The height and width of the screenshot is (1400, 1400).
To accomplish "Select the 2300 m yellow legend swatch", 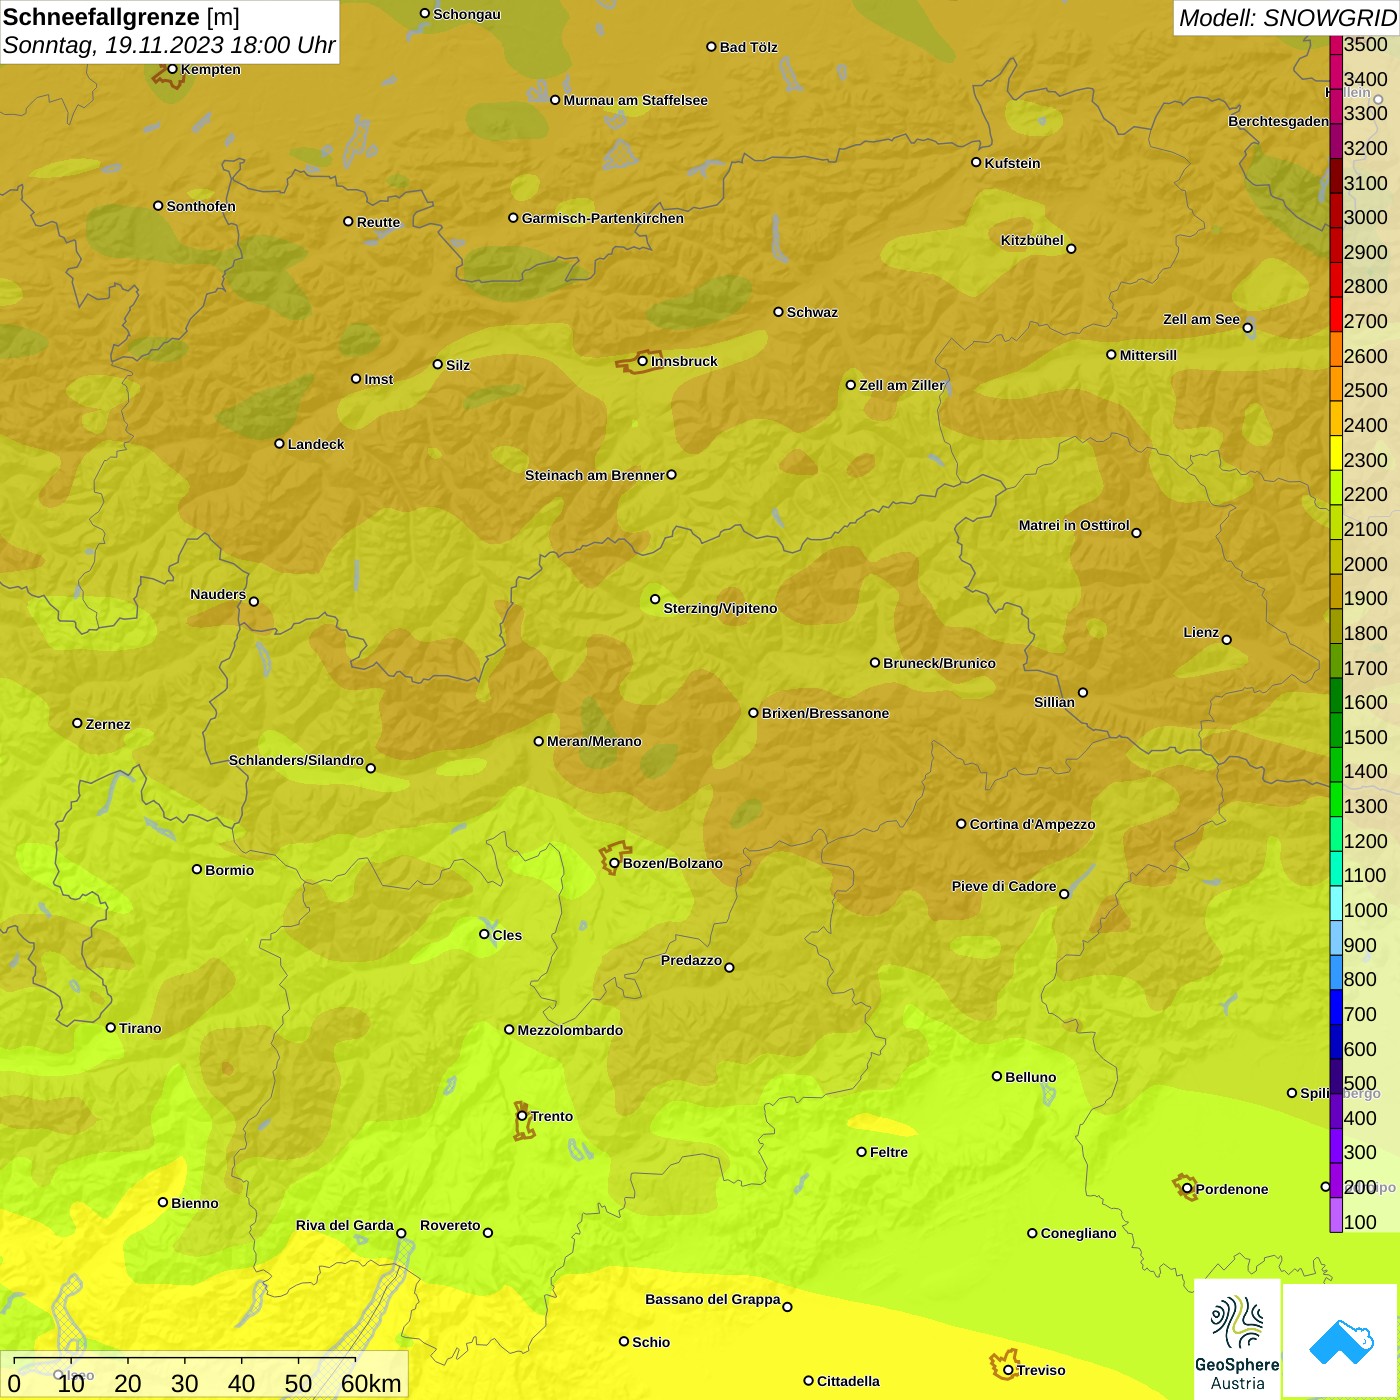I will click(1336, 453).
